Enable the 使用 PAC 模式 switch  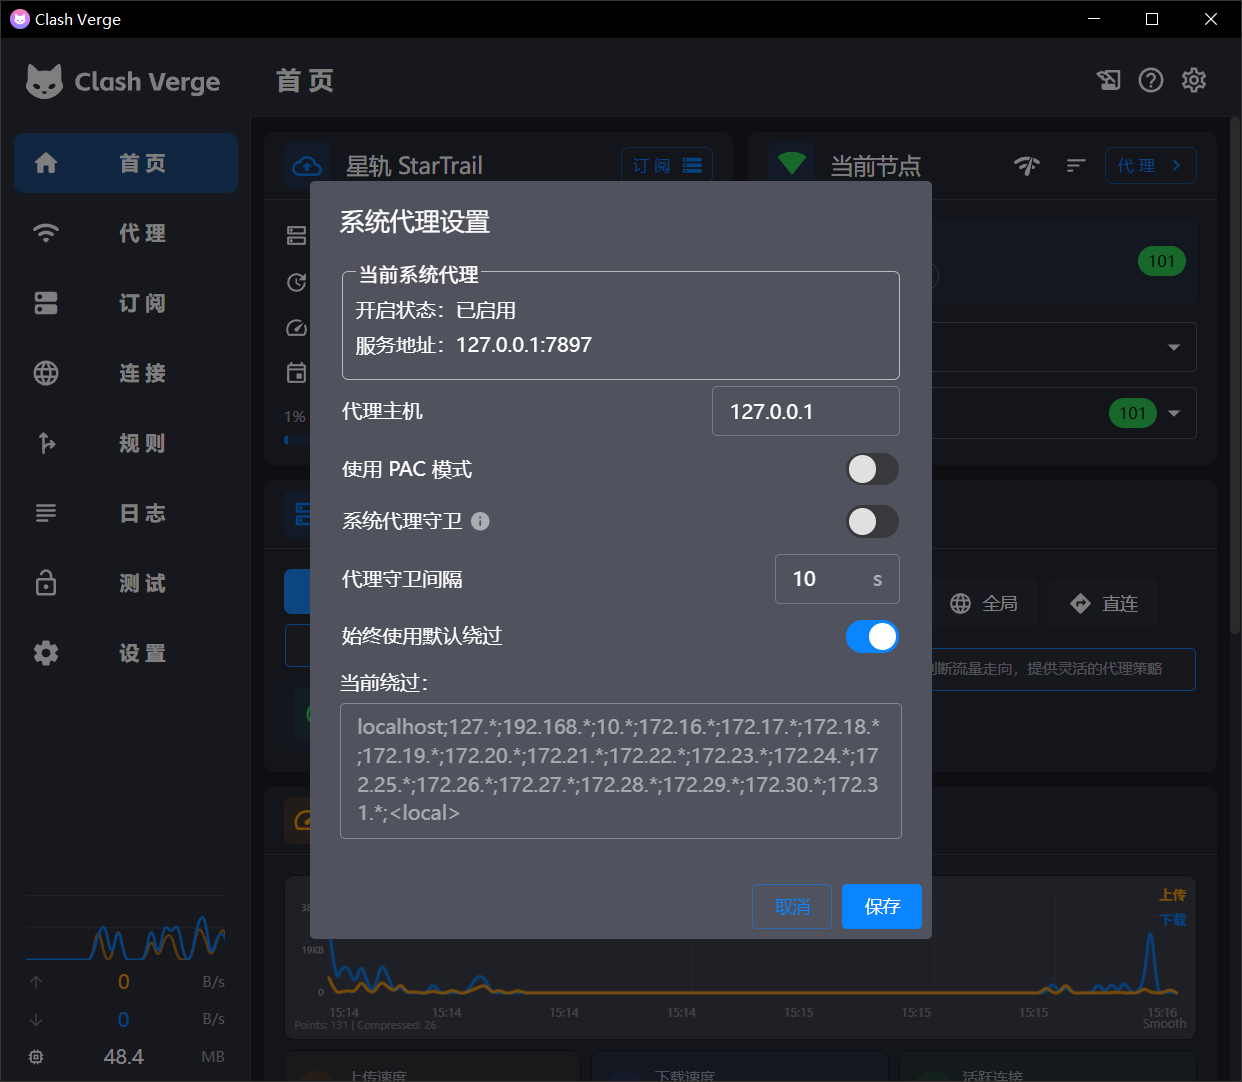872,469
